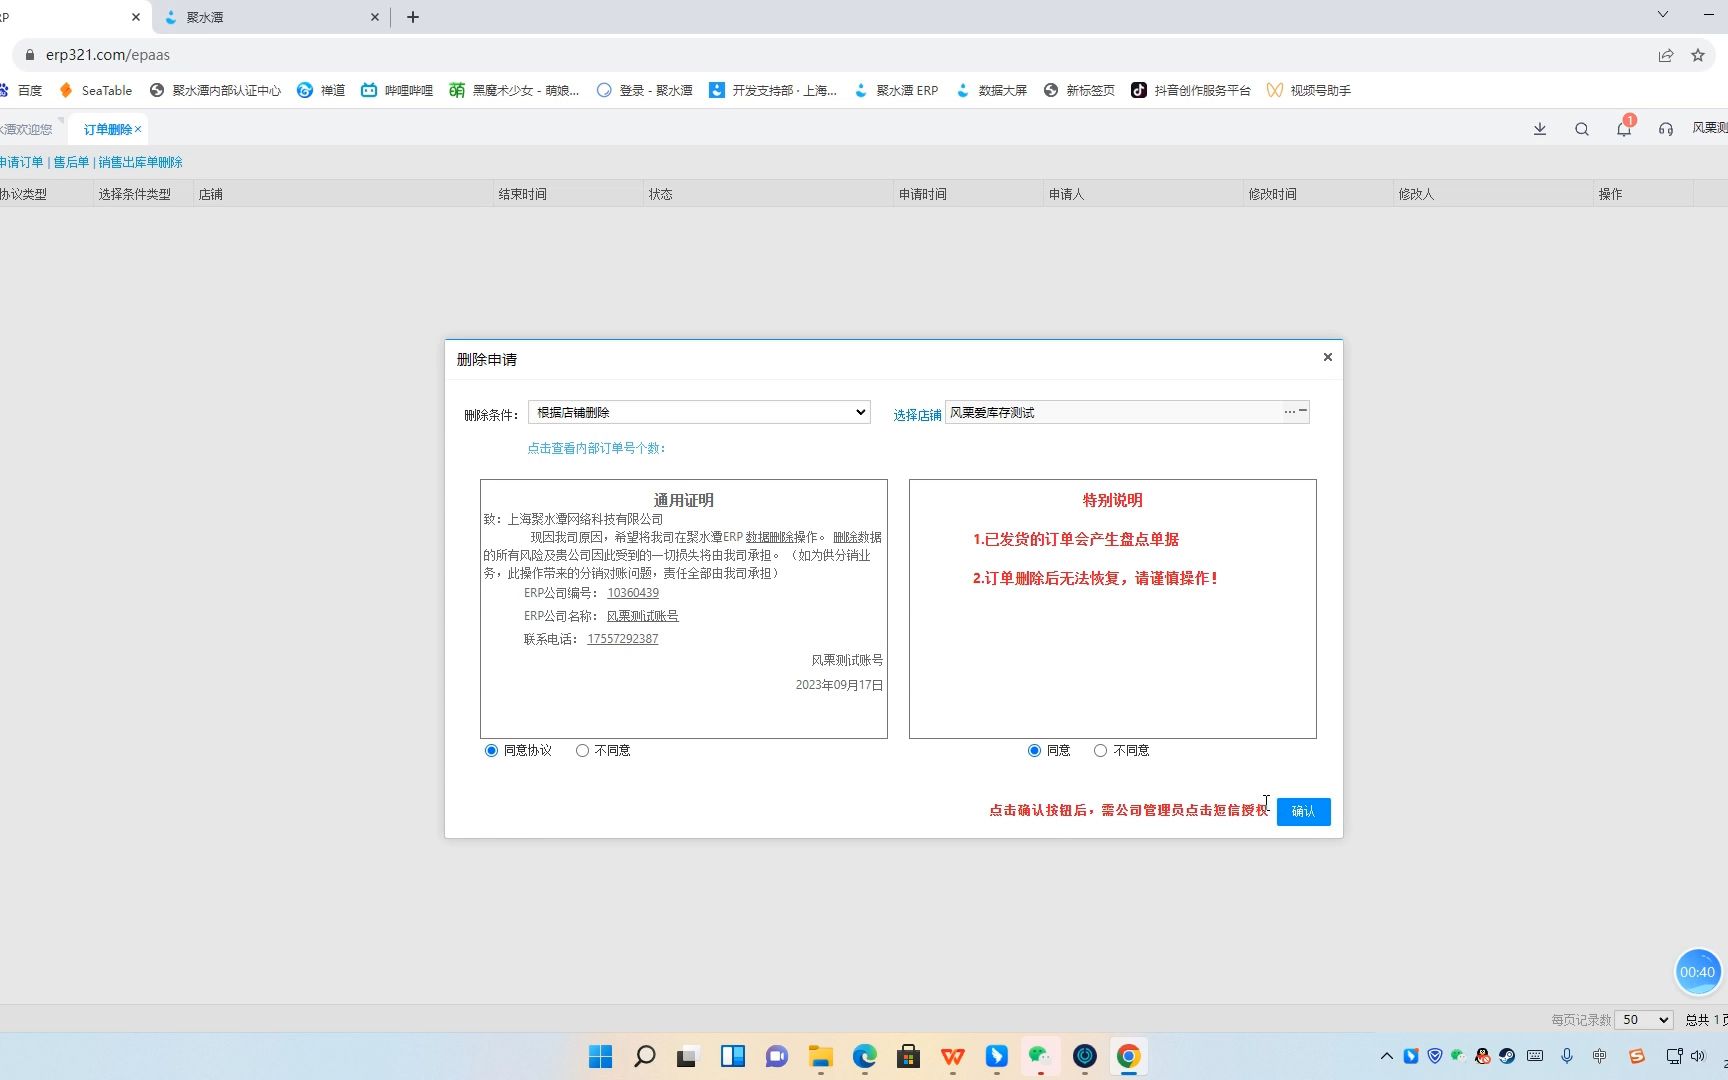Open the 数据大屏 bookmark

[991, 90]
